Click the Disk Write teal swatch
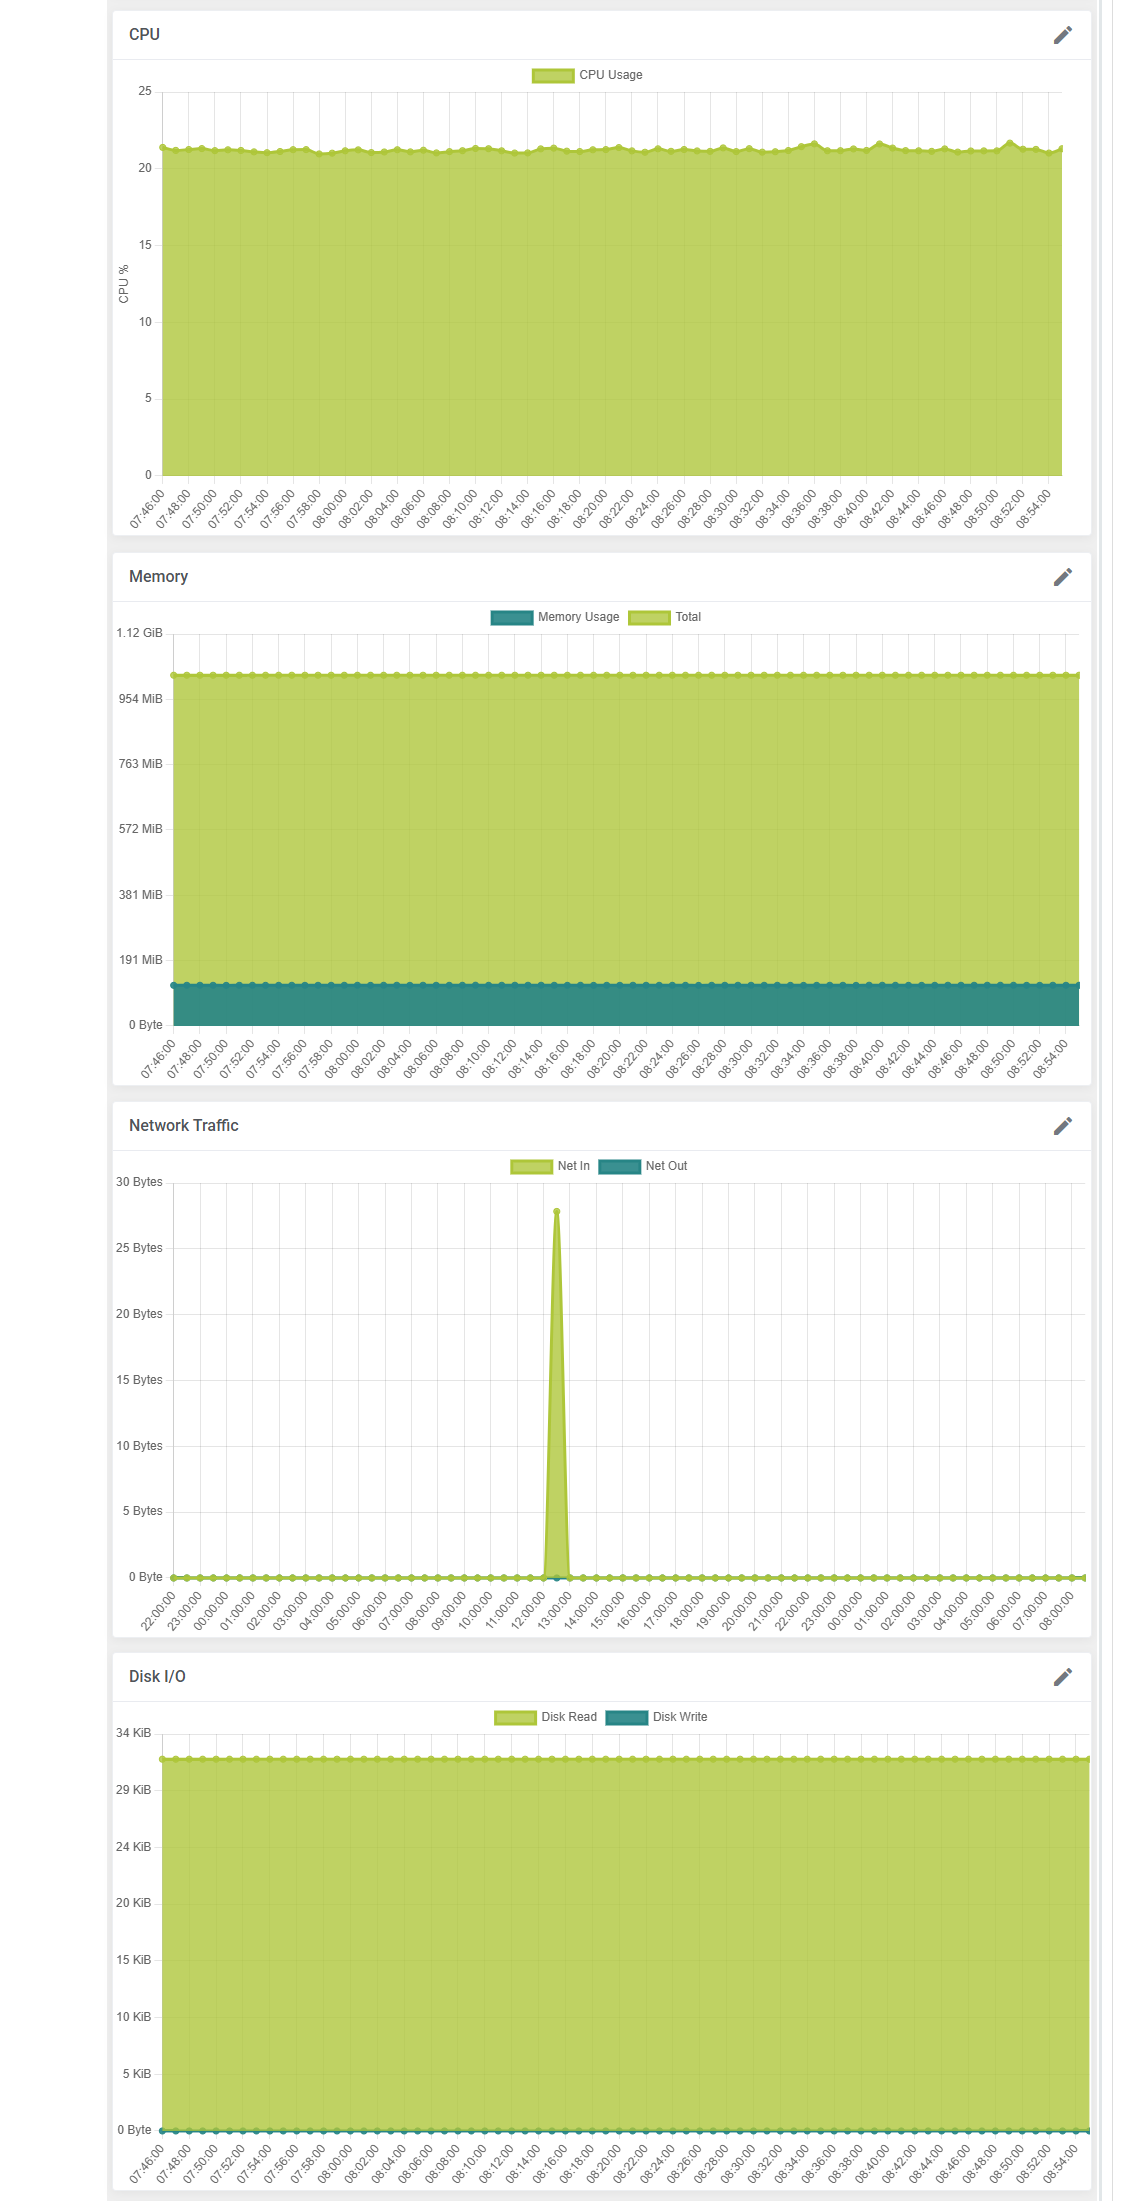1121x2201 pixels. [627, 1717]
